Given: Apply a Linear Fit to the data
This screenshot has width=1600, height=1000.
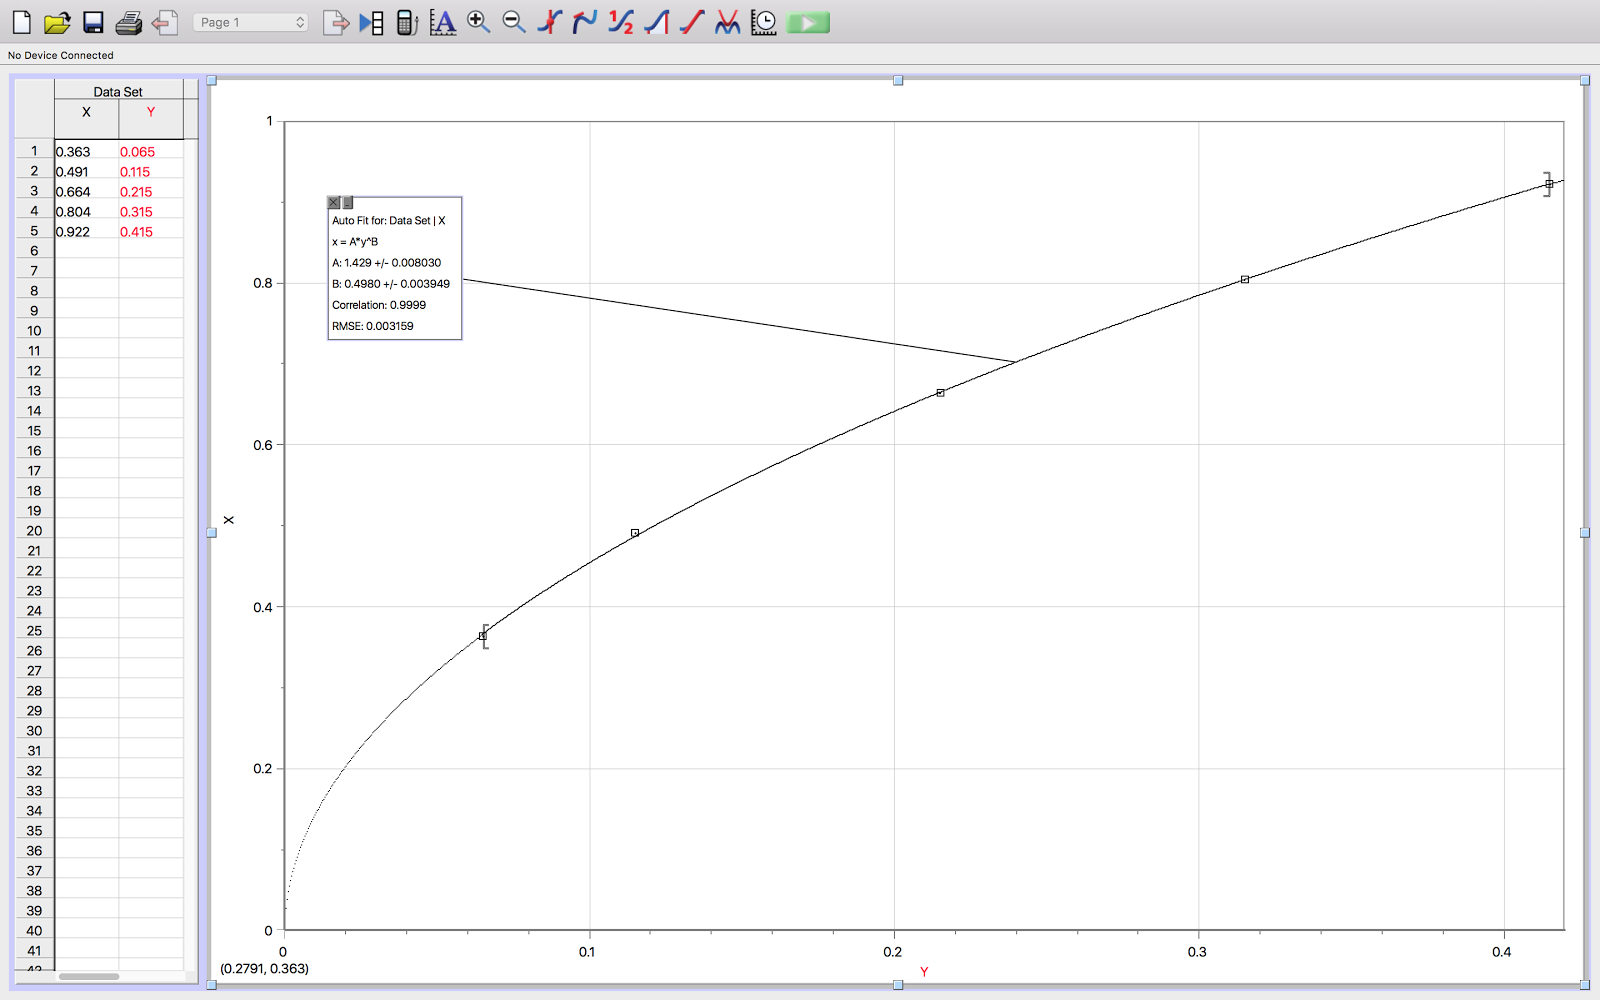Looking at the screenshot, I should tap(688, 22).
